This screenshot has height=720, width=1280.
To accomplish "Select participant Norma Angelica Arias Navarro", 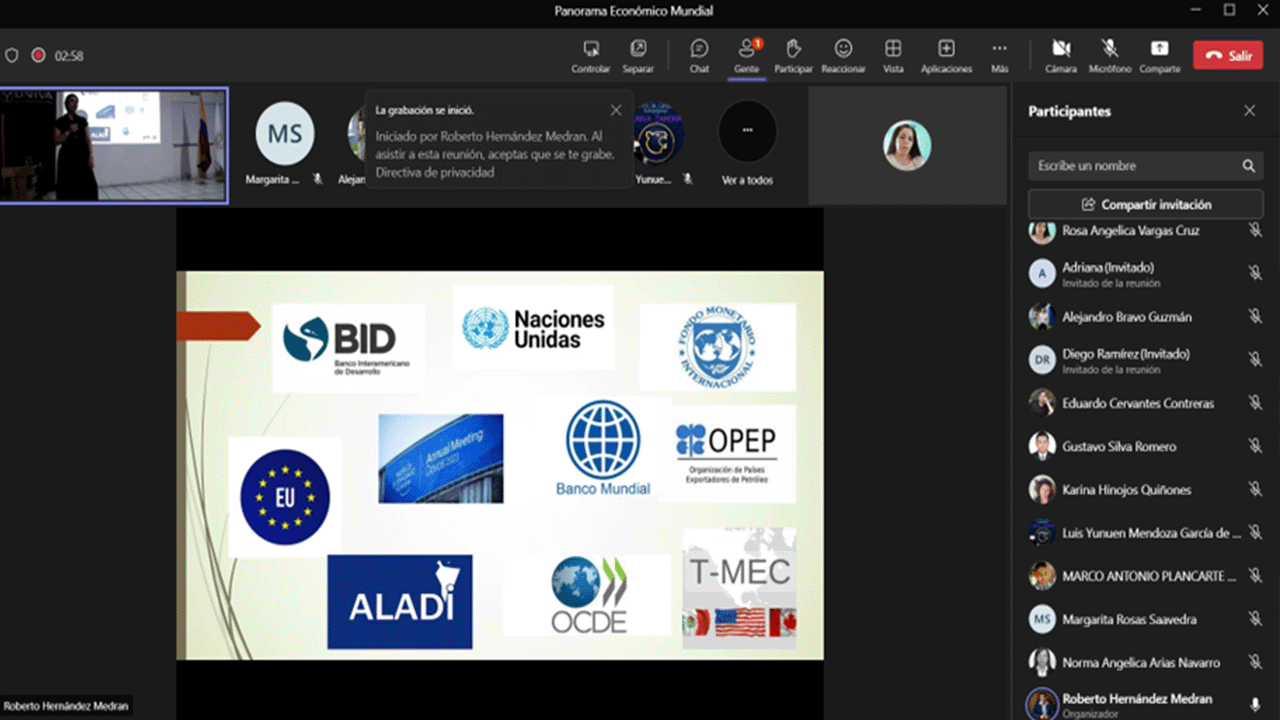I will coord(1146,662).
